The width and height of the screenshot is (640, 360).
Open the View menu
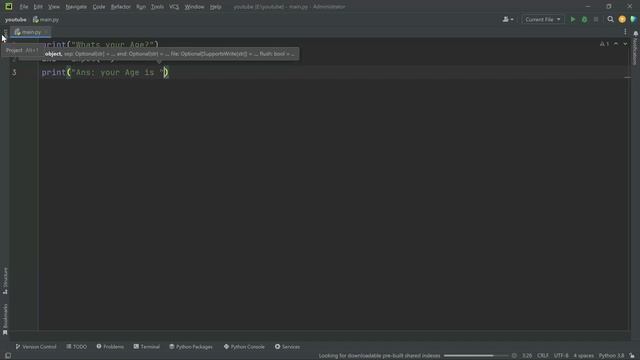click(x=54, y=7)
